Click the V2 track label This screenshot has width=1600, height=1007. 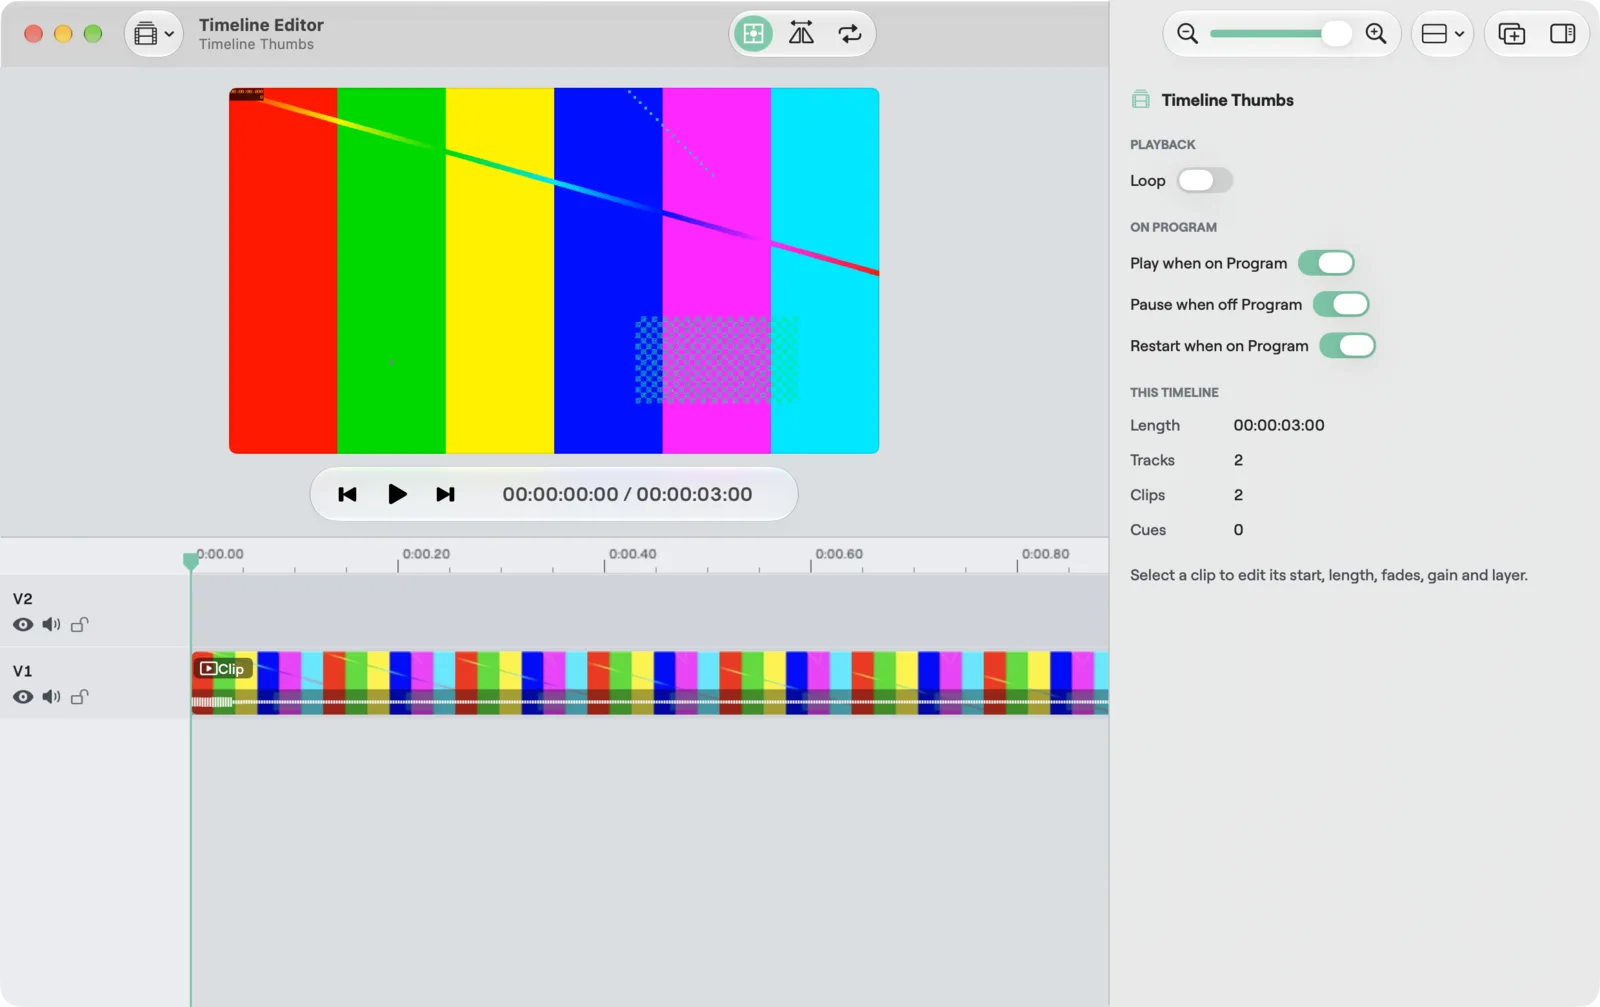[22, 599]
